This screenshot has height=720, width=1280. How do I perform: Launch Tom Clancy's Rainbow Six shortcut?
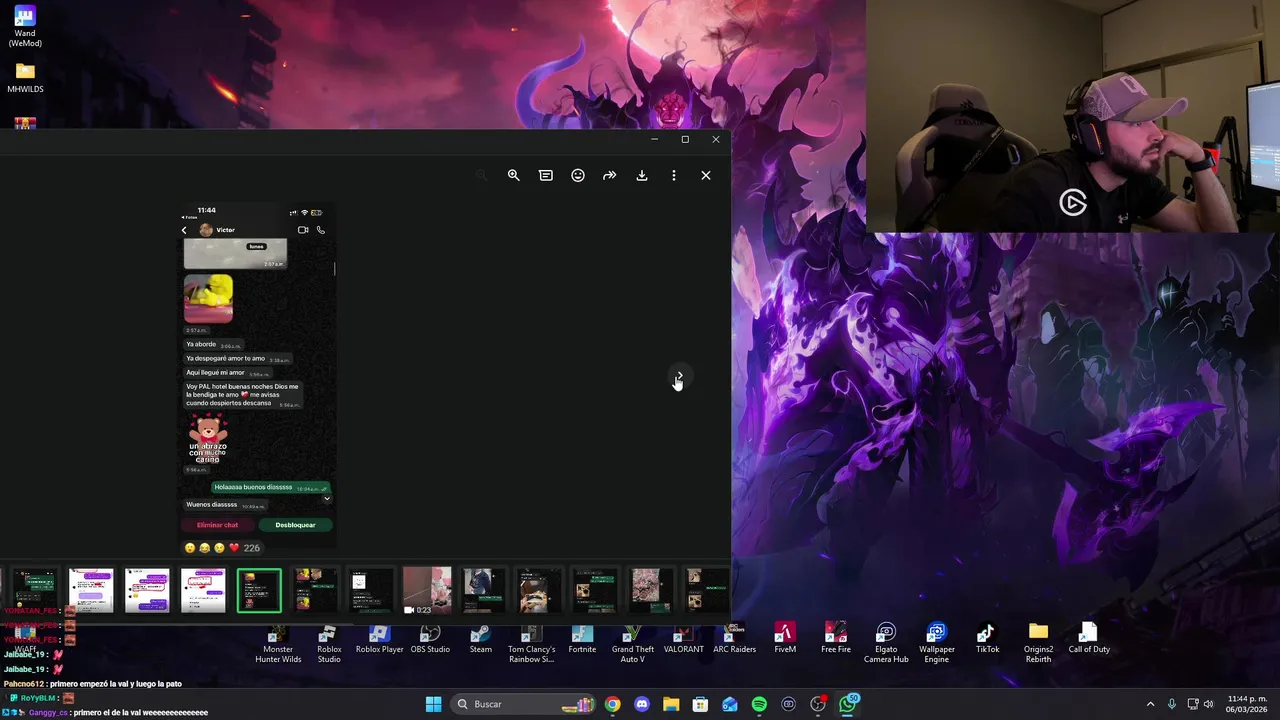pyautogui.click(x=531, y=645)
